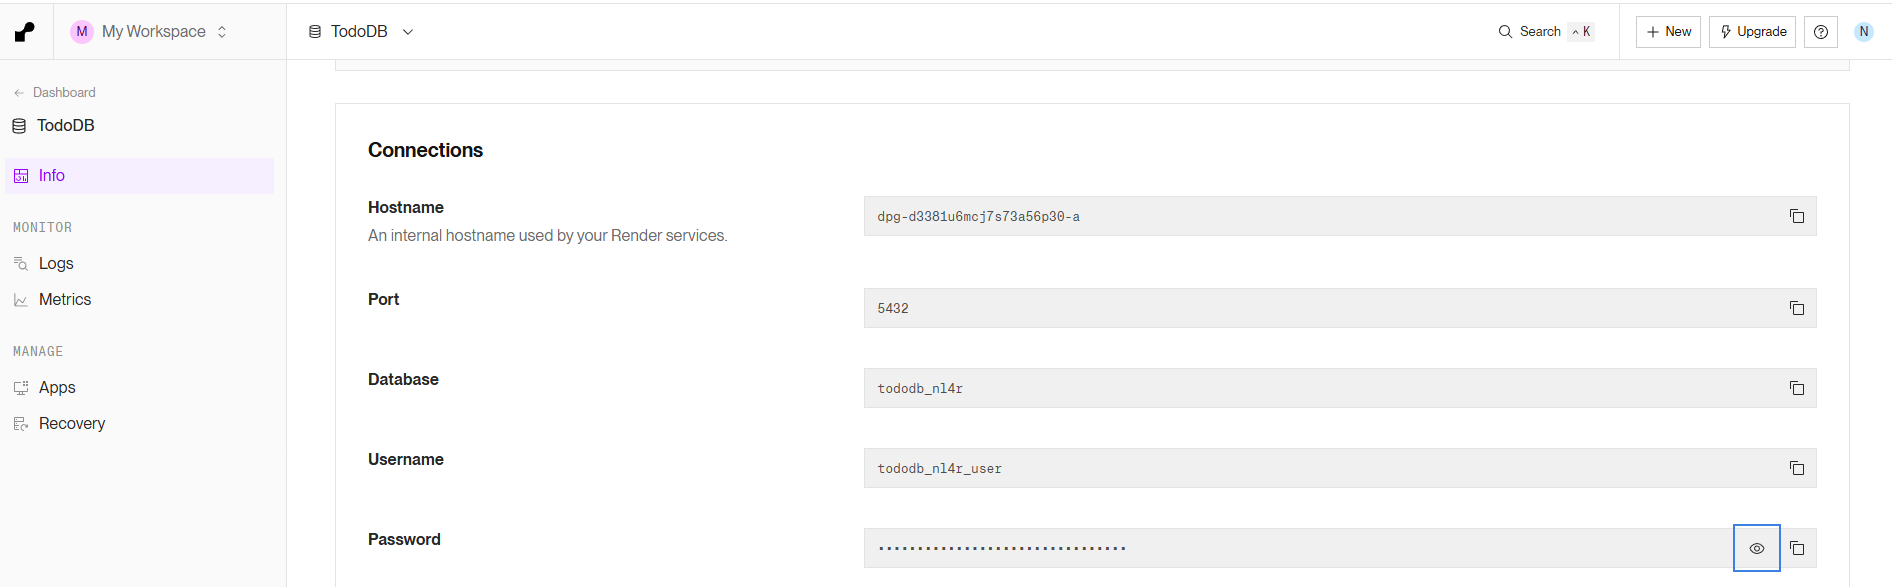
Task: Open the TodoDB breadcrumb dropdown
Action: (361, 32)
